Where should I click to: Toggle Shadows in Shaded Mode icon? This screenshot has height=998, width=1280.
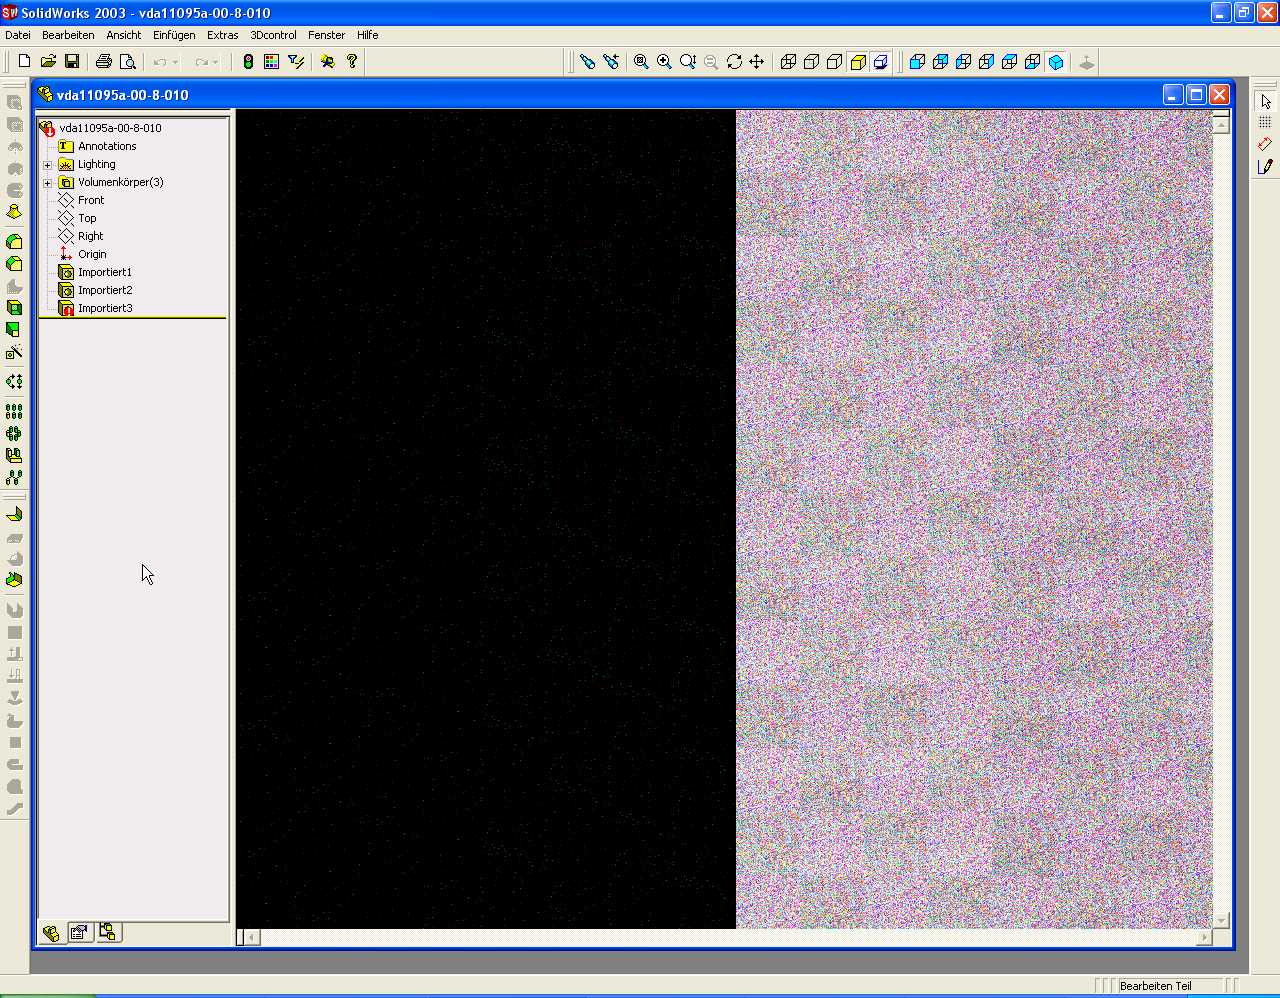(x=881, y=62)
